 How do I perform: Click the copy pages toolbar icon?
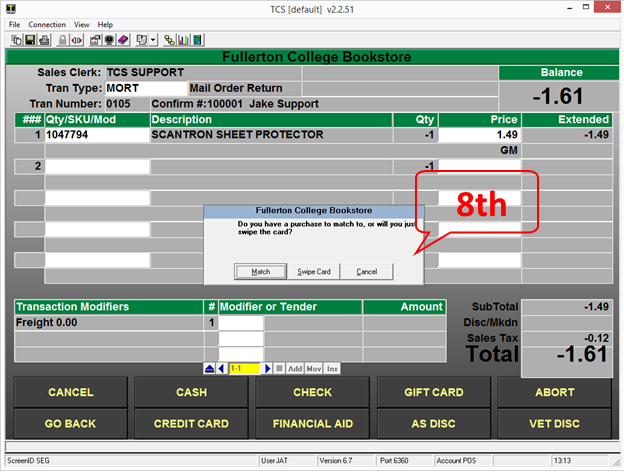tap(17, 40)
